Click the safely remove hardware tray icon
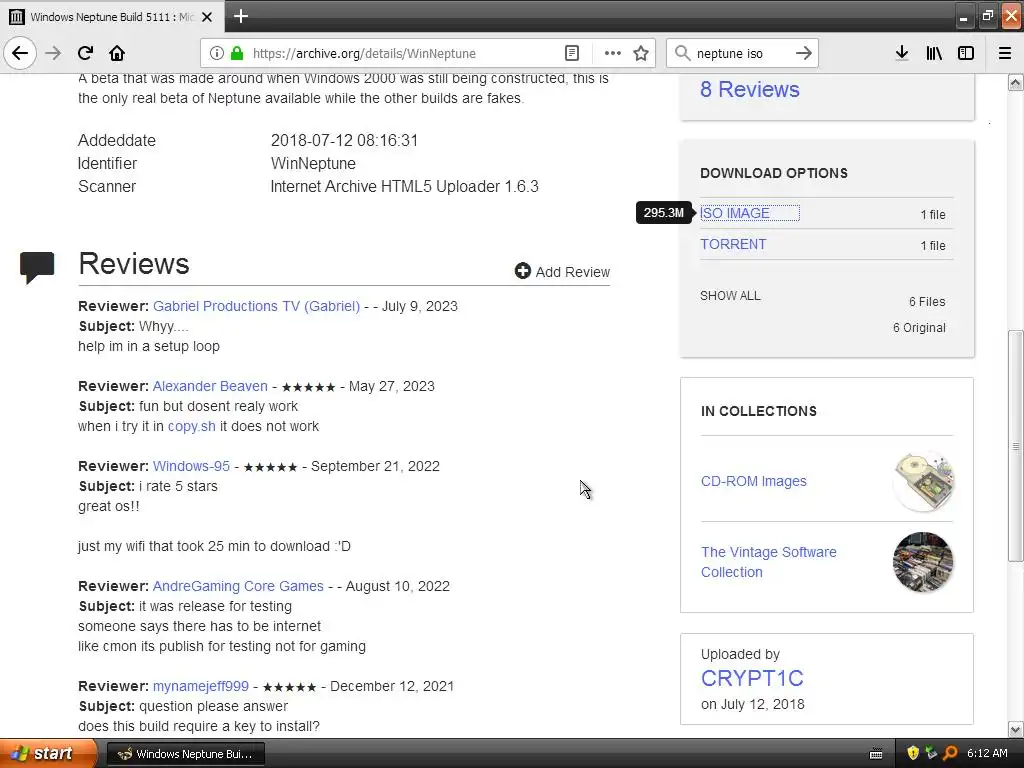The height and width of the screenshot is (768, 1024). pos(931,753)
